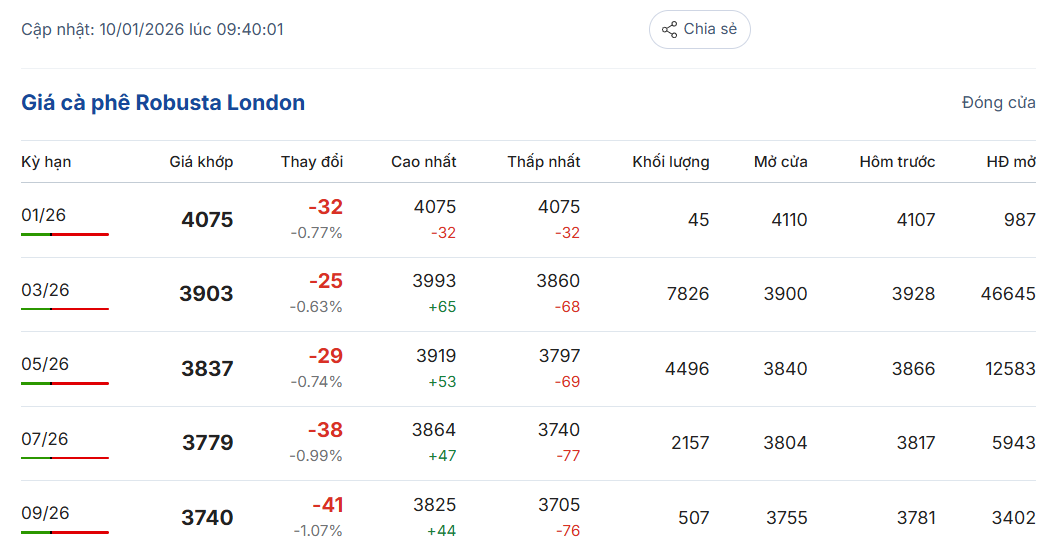Click the share icon beside Chia sẻ
This screenshot has width=1062, height=551.
pos(670,29)
